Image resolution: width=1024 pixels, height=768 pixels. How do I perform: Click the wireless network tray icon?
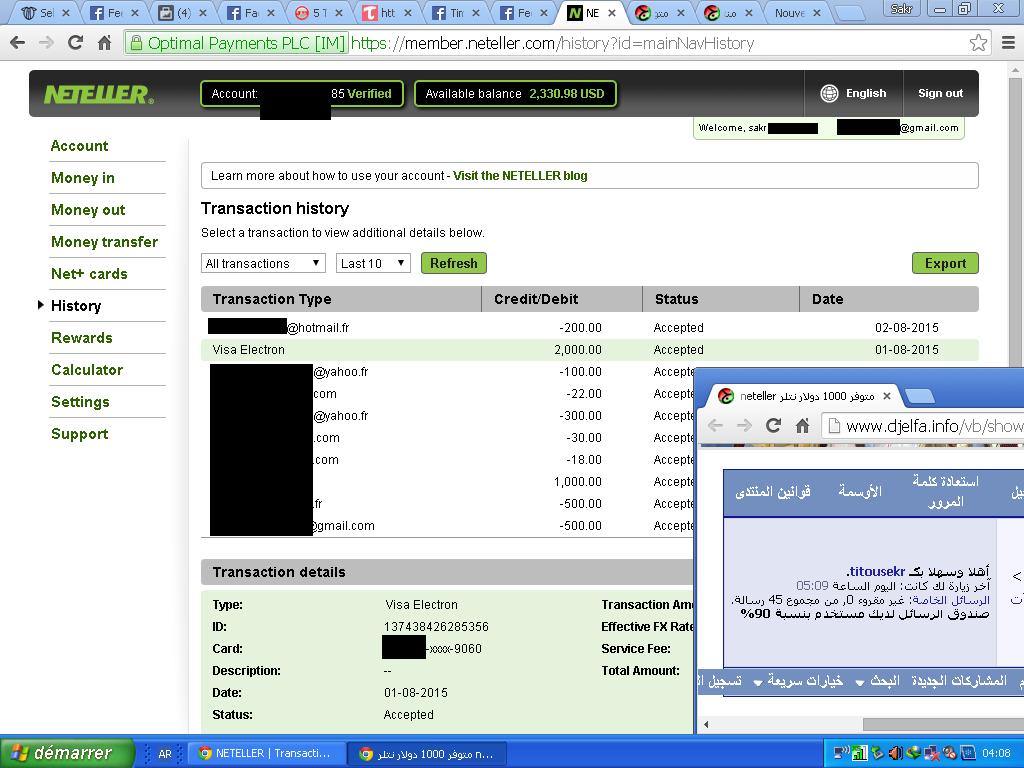tap(842, 753)
